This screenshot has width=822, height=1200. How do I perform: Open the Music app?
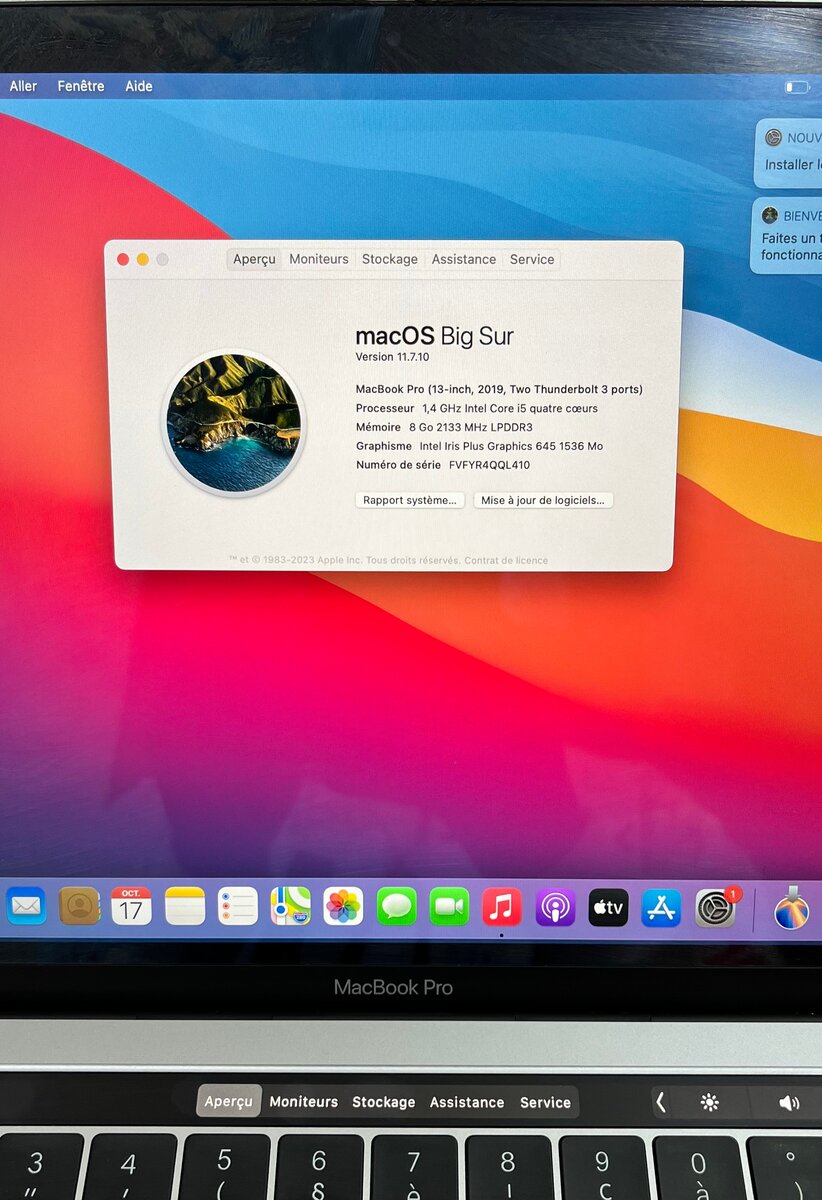(502, 907)
